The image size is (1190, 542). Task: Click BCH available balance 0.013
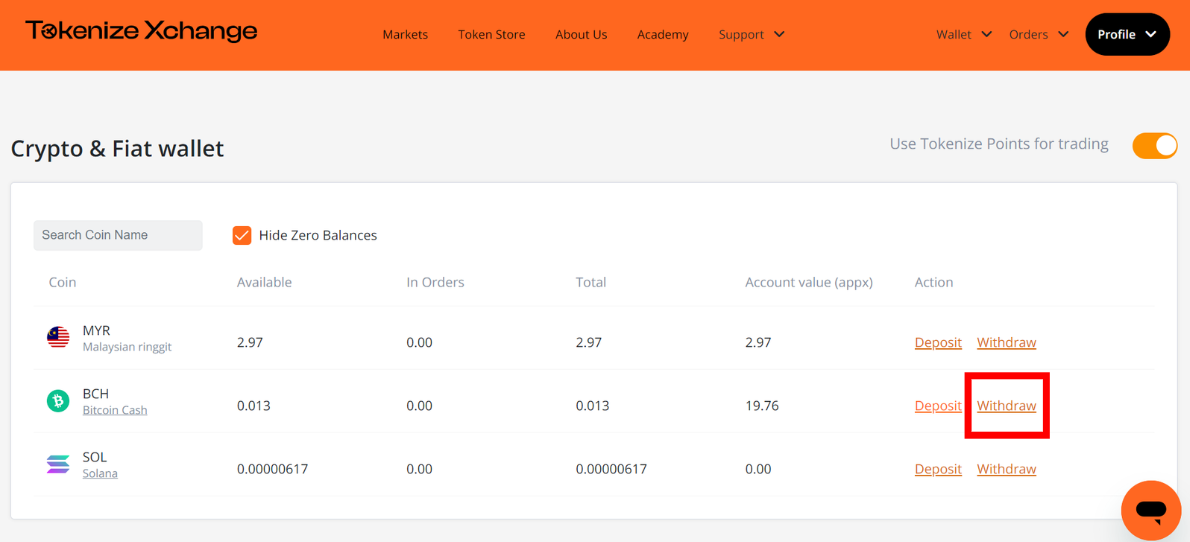[253, 406]
